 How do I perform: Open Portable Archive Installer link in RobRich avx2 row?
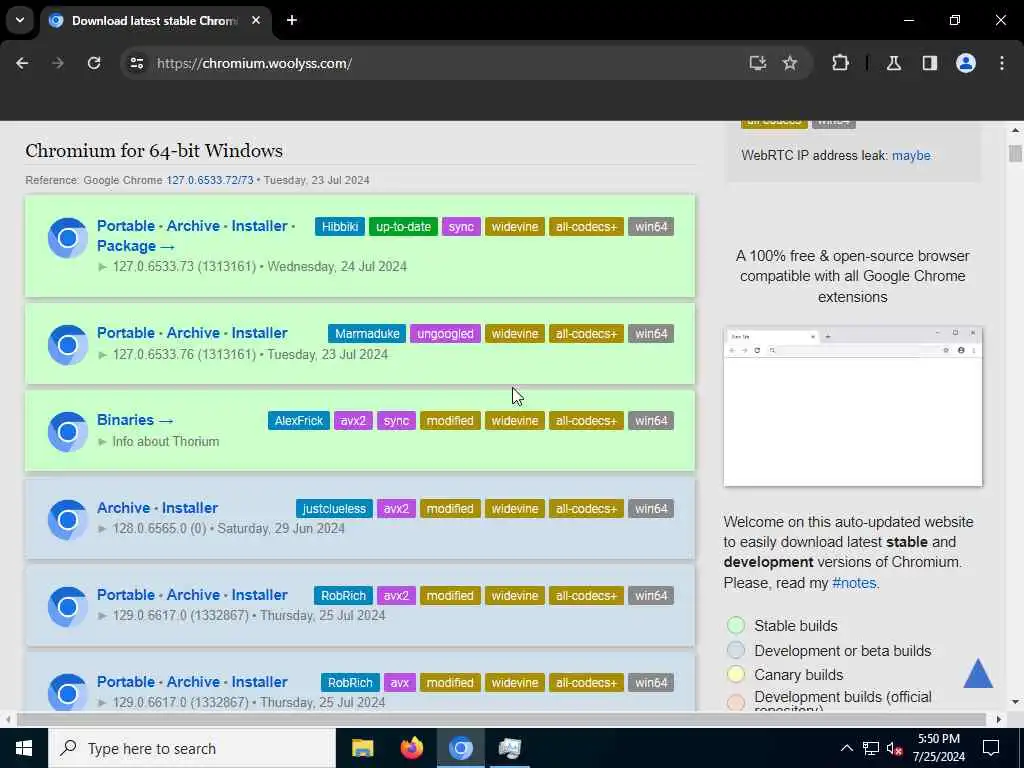point(192,595)
